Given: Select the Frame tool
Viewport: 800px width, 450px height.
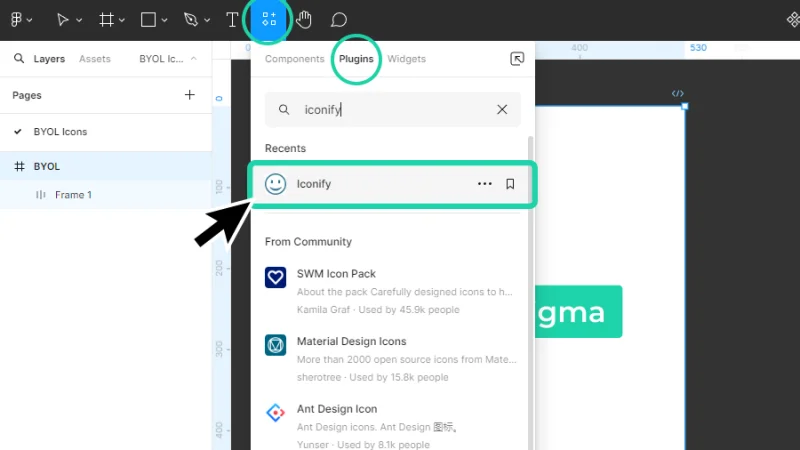Looking at the screenshot, I should (x=106, y=20).
